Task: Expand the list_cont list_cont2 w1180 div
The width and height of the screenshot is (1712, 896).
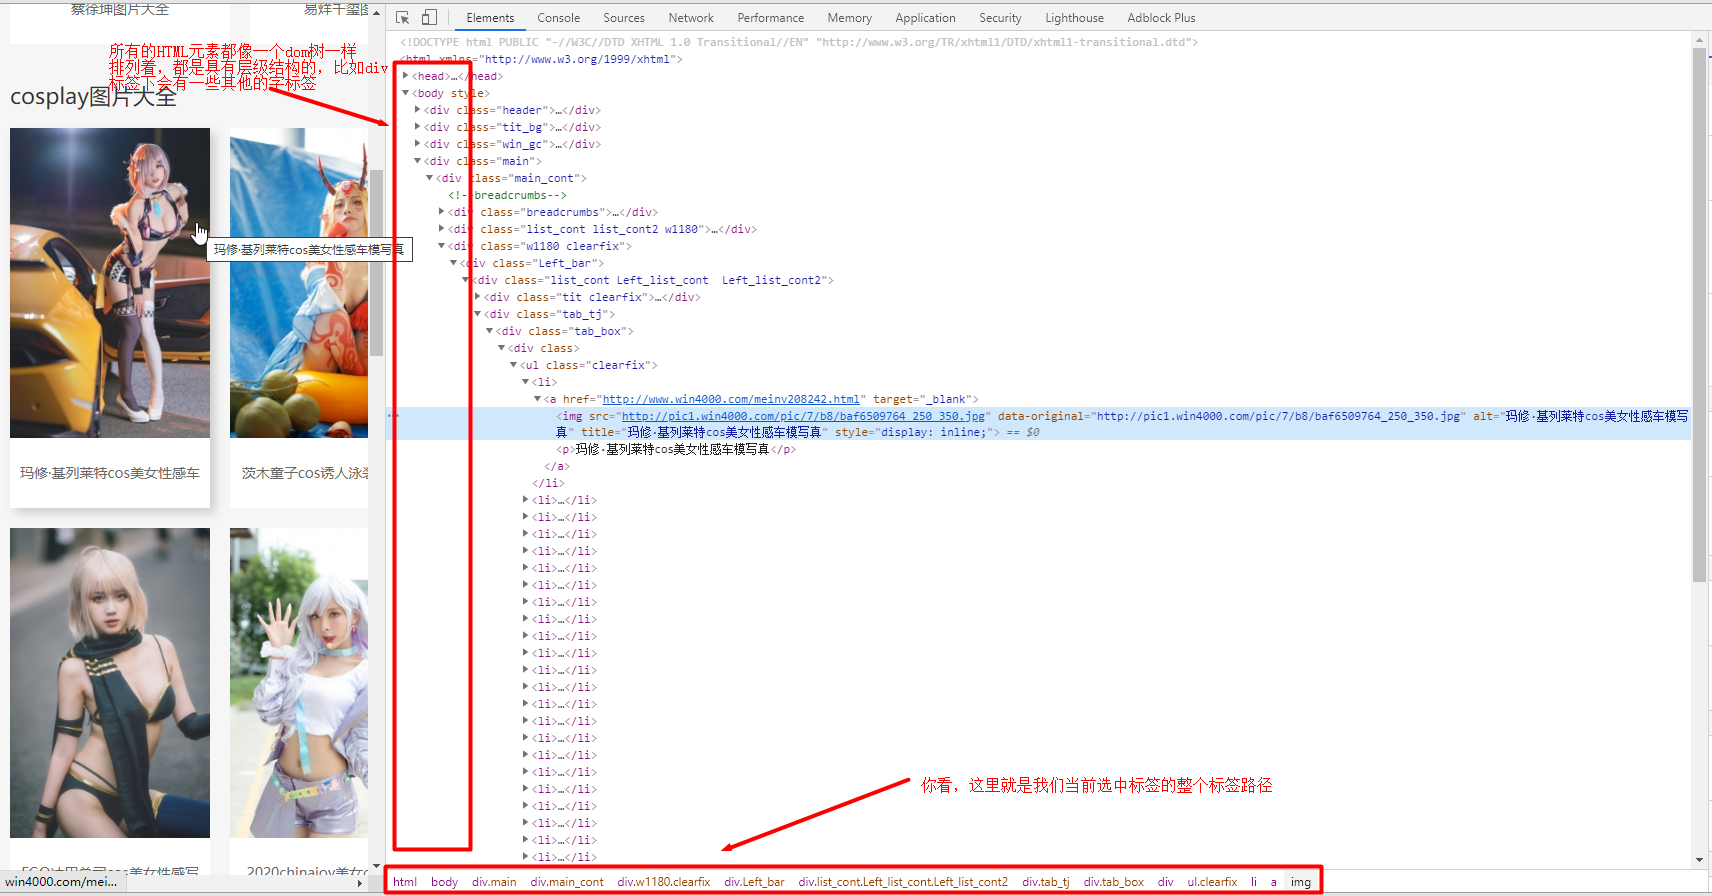Action: 442,229
